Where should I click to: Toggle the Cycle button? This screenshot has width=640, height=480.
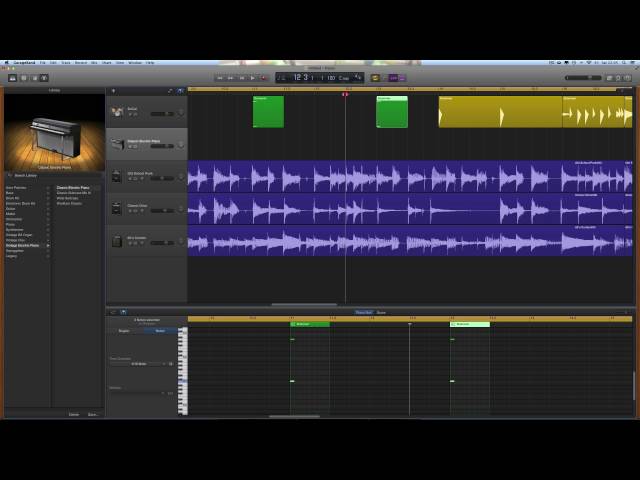tap(375, 78)
